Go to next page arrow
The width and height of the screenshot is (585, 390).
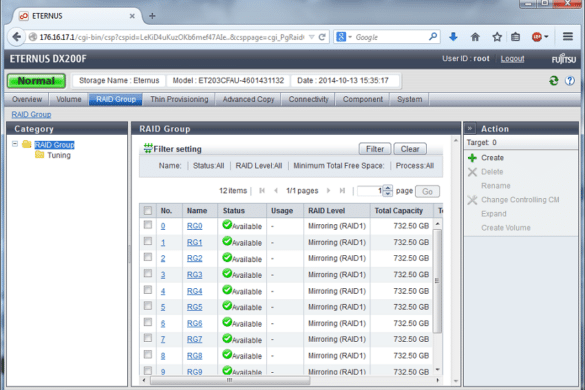pyautogui.click(x=328, y=191)
